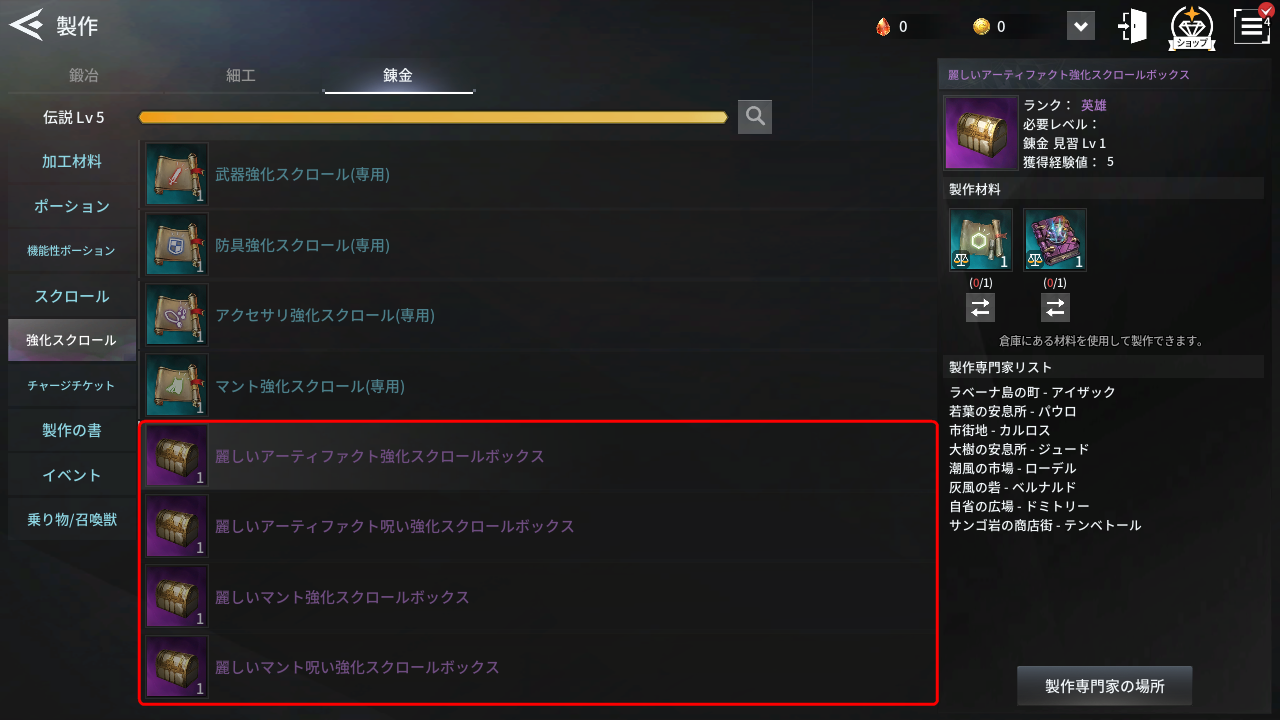This screenshot has height=720, width=1280.
Task: Open the hamburger menu with notification badge
Action: 1252,25
